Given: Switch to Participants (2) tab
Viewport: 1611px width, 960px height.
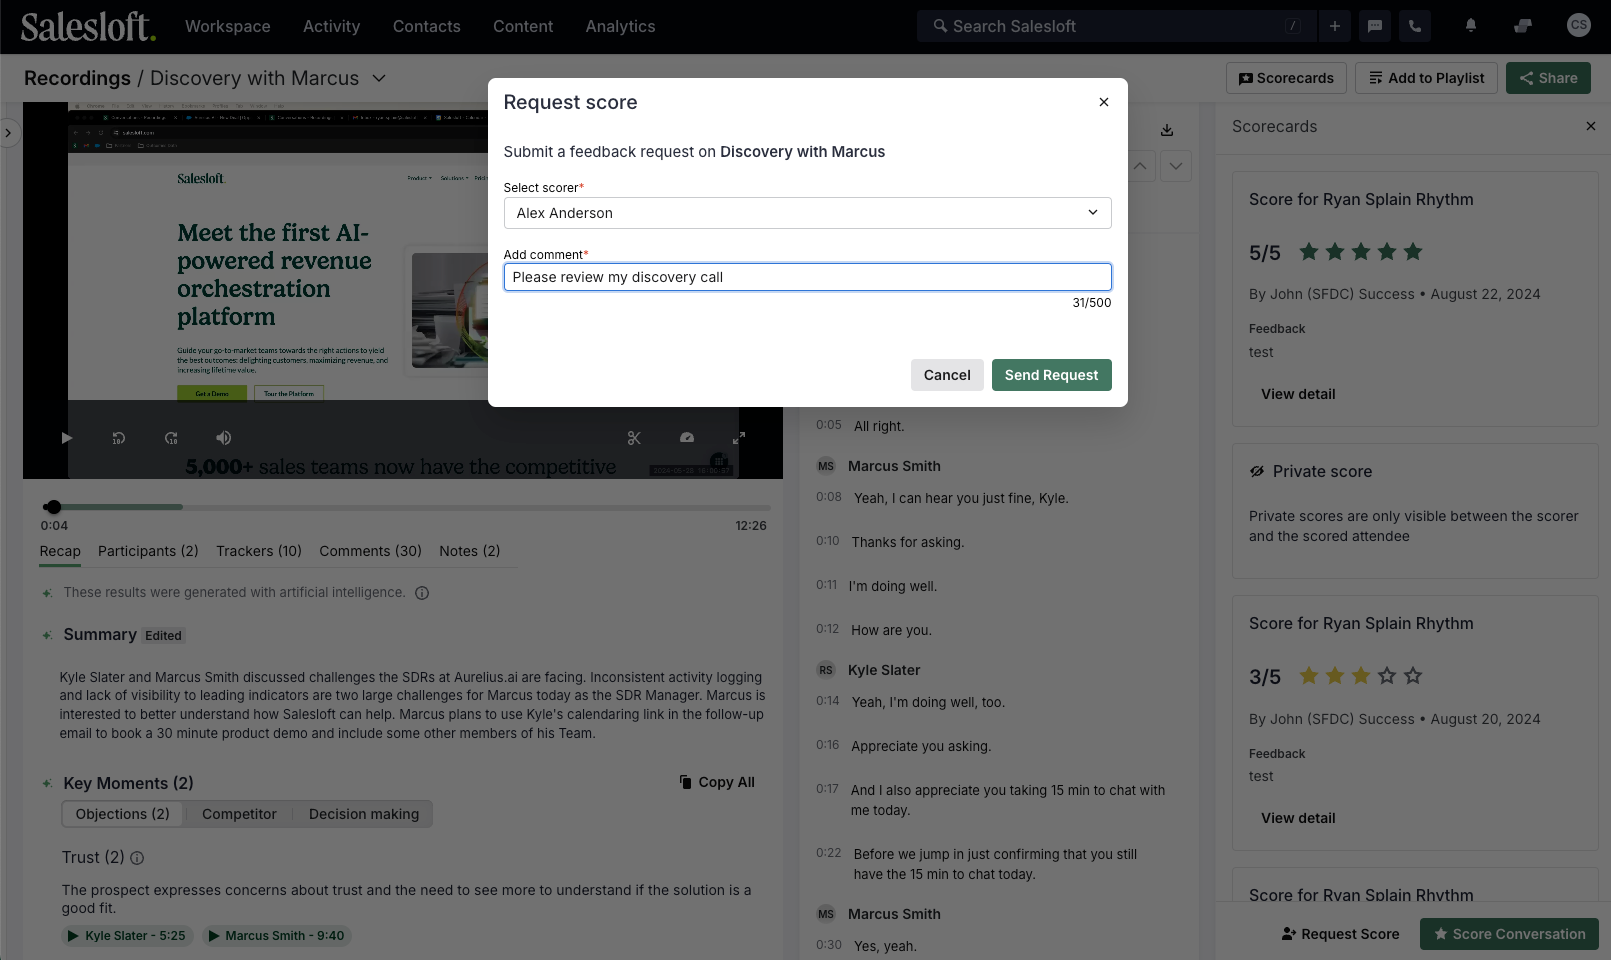Looking at the screenshot, I should point(148,551).
